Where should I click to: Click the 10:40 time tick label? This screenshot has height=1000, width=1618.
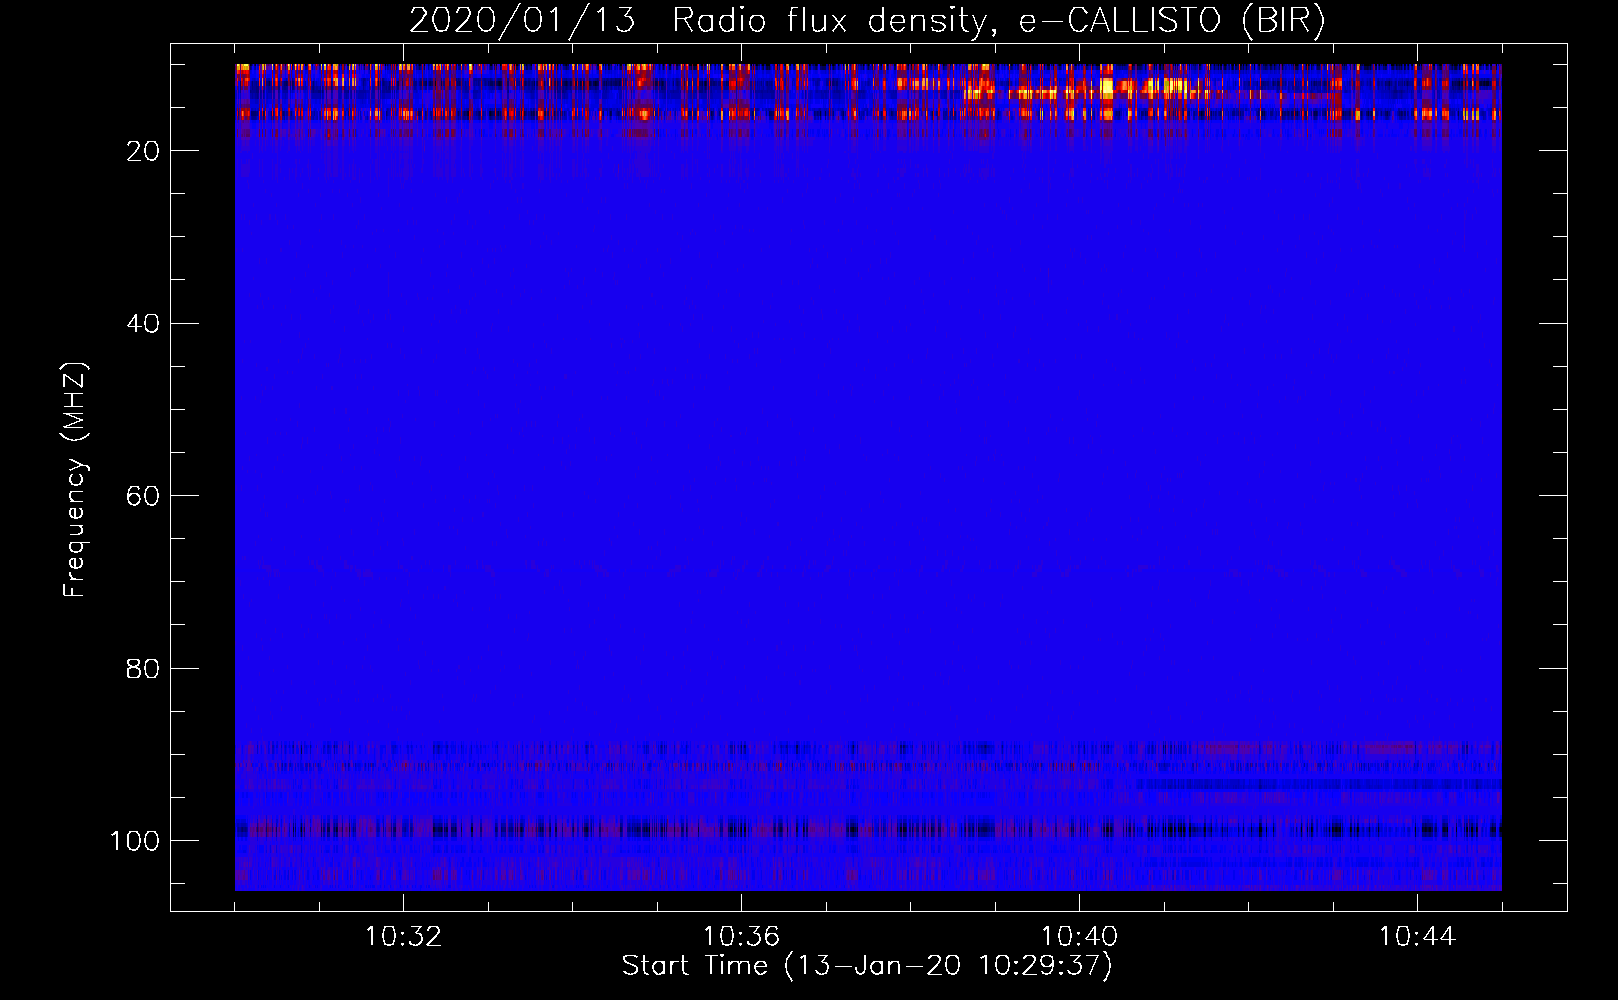click(x=1079, y=937)
